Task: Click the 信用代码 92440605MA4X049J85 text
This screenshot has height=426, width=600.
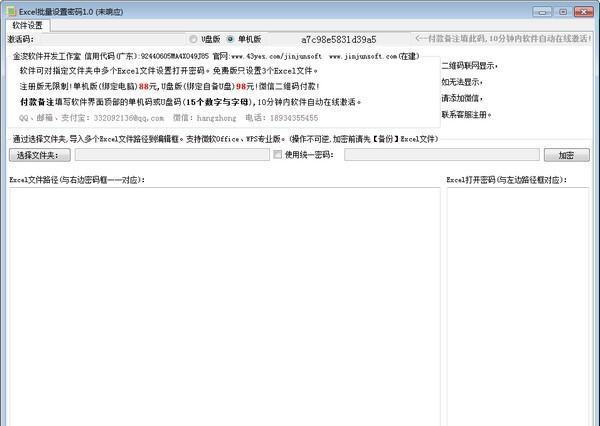Action: pos(147,56)
